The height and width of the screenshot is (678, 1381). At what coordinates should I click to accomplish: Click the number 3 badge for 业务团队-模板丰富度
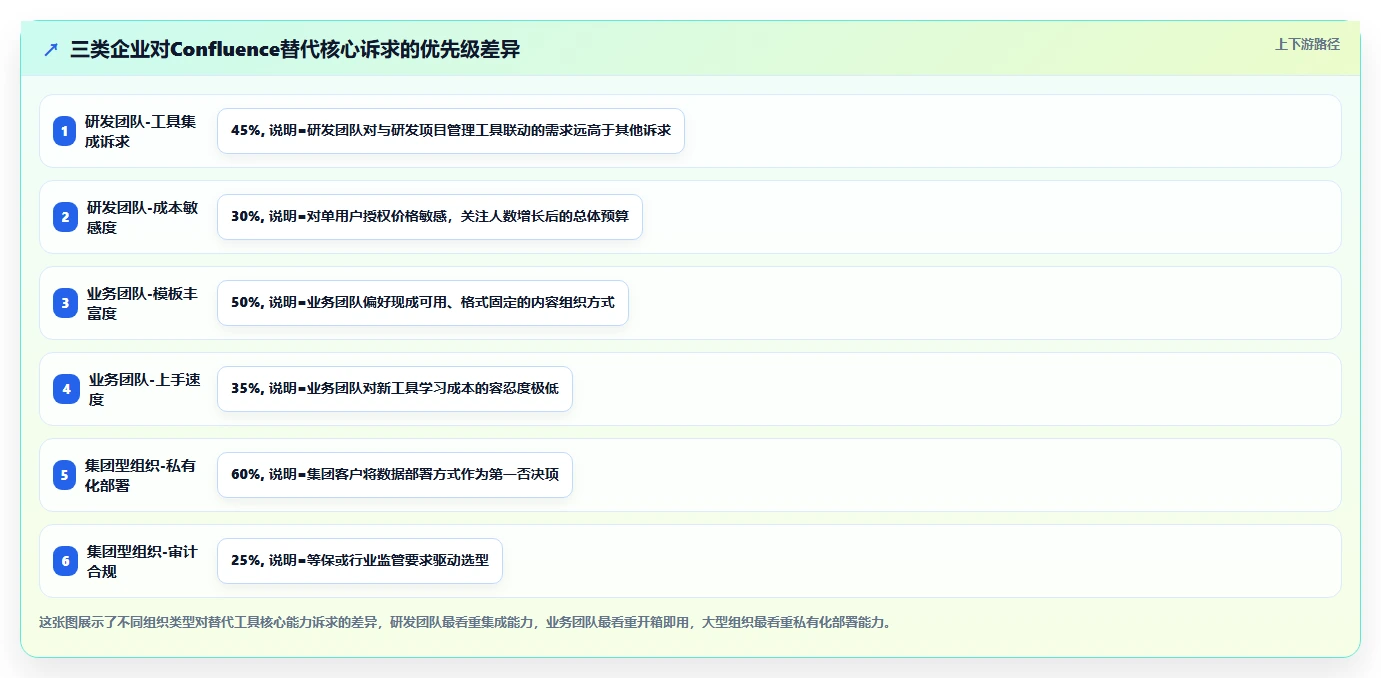[65, 303]
